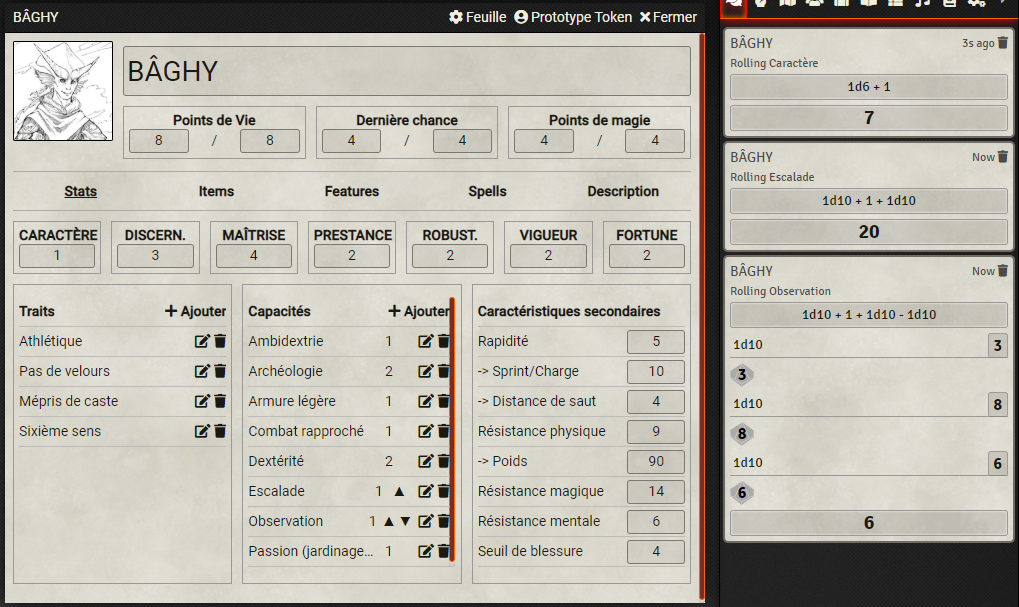1019x607 pixels.
Task: Delete the Rolling Caractère chat message
Action: 1003,44
